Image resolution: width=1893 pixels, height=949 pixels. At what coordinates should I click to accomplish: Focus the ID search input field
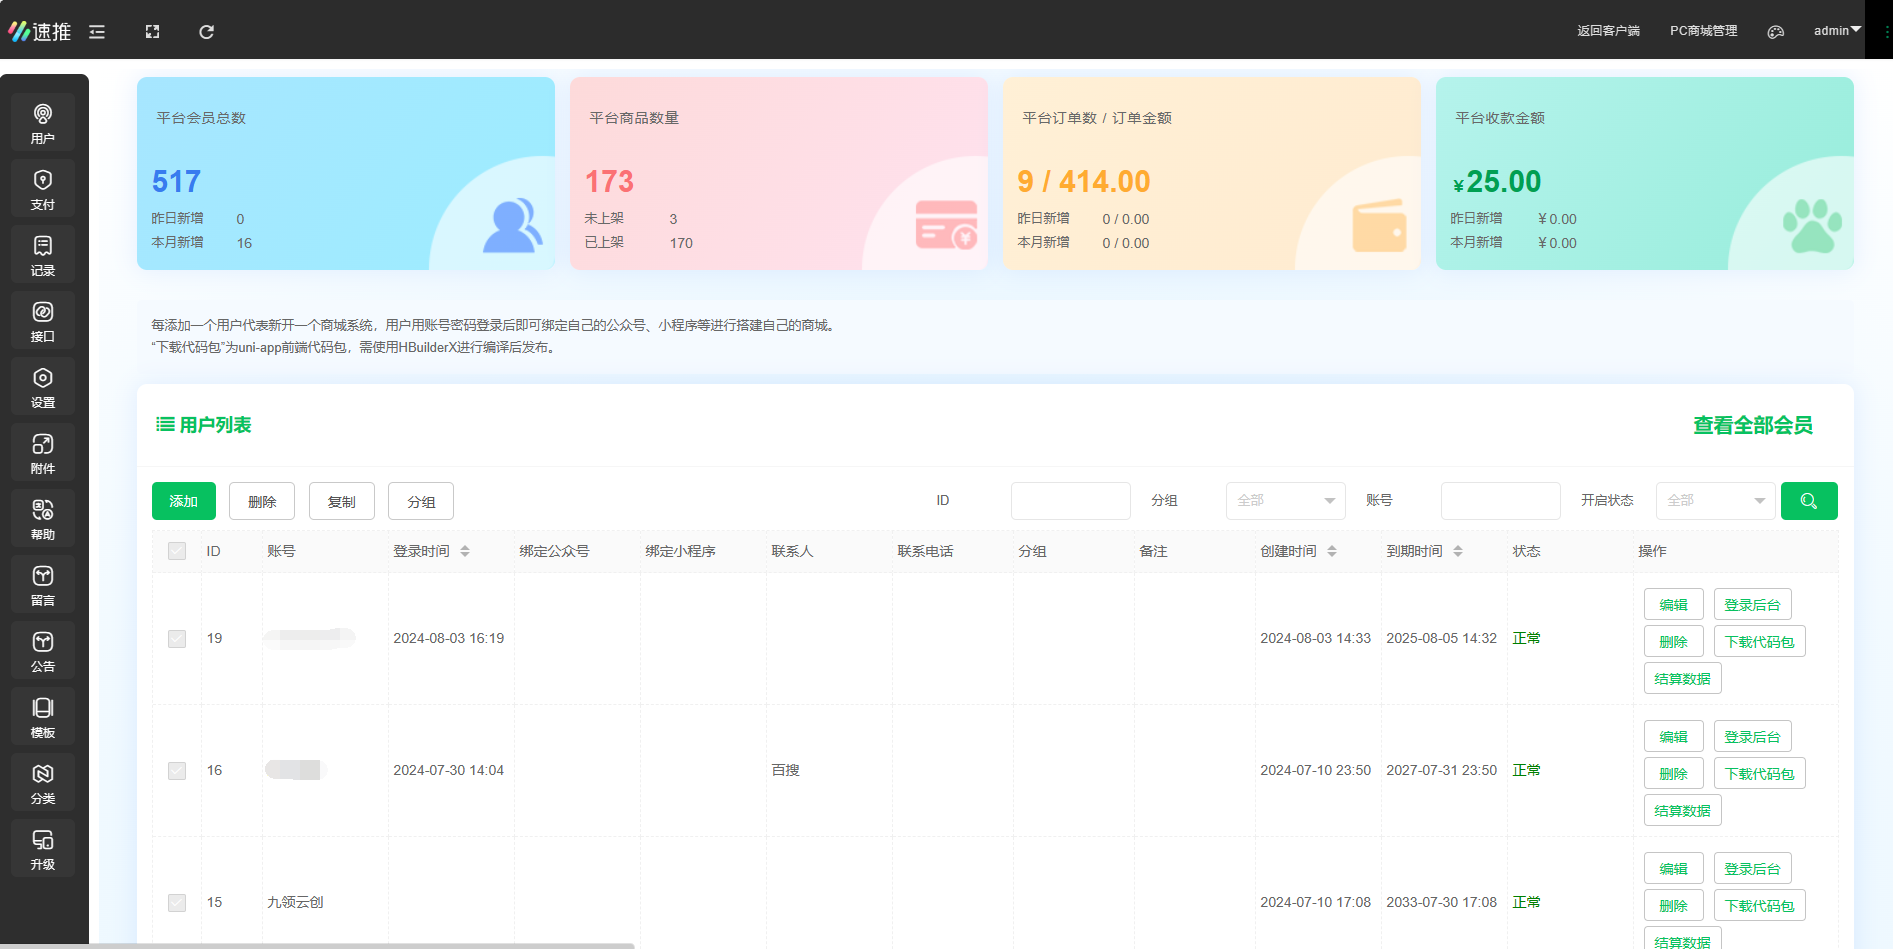point(1071,501)
